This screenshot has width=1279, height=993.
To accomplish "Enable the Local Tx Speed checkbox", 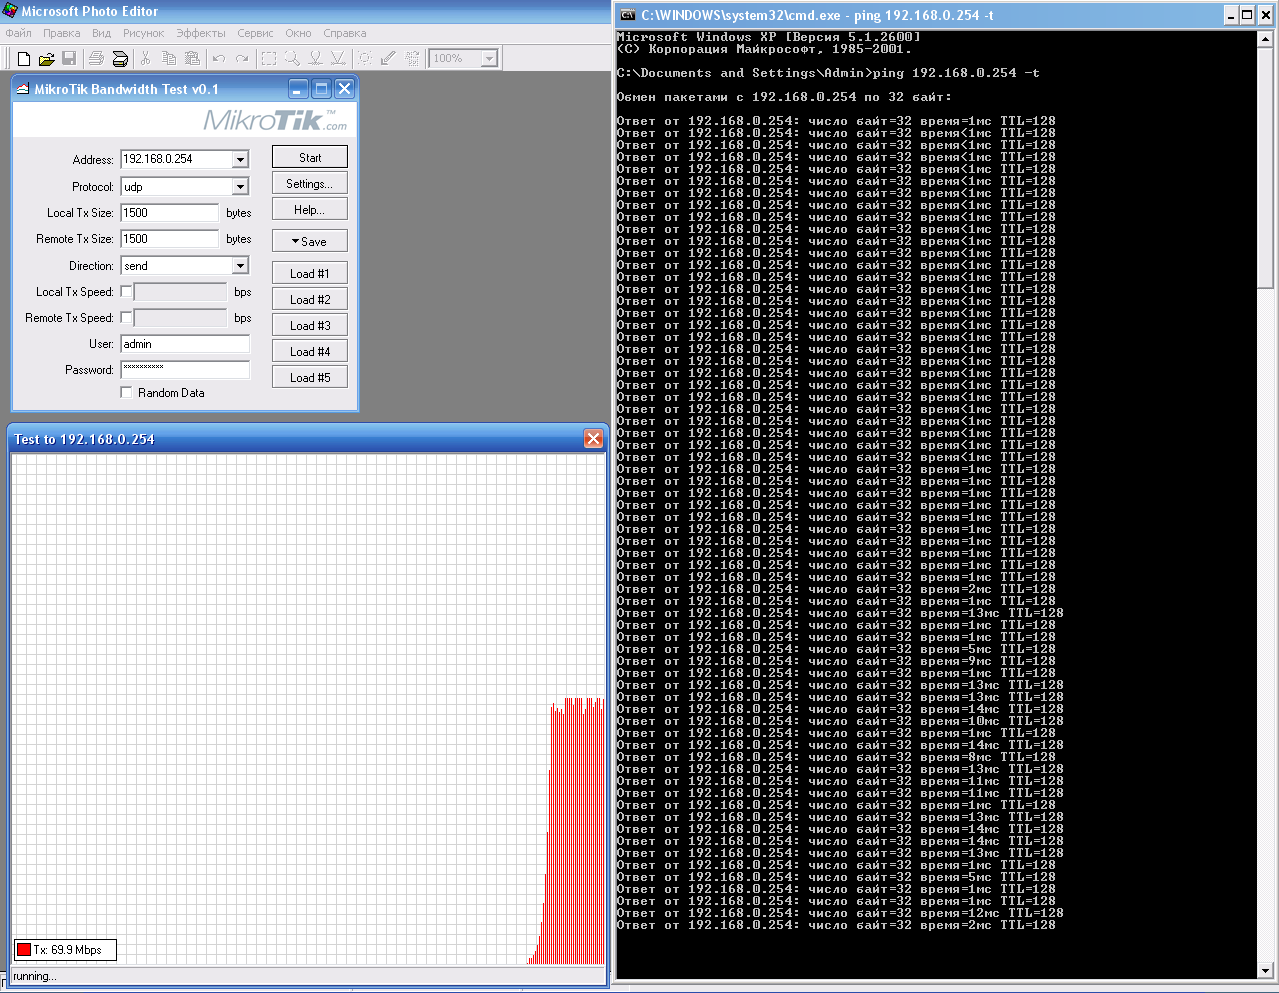I will 126,292.
